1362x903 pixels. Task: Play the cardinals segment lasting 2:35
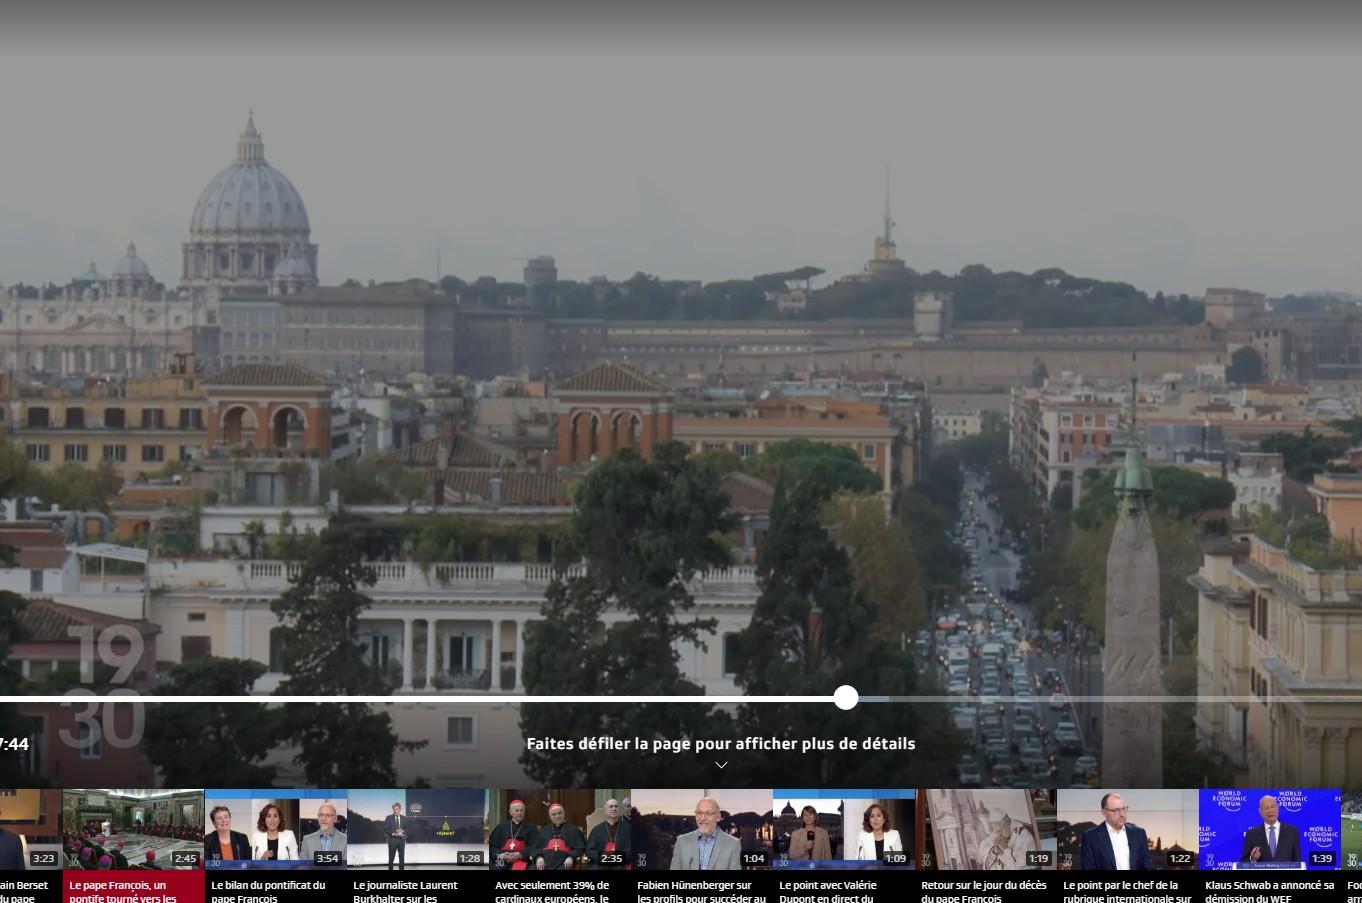559,829
